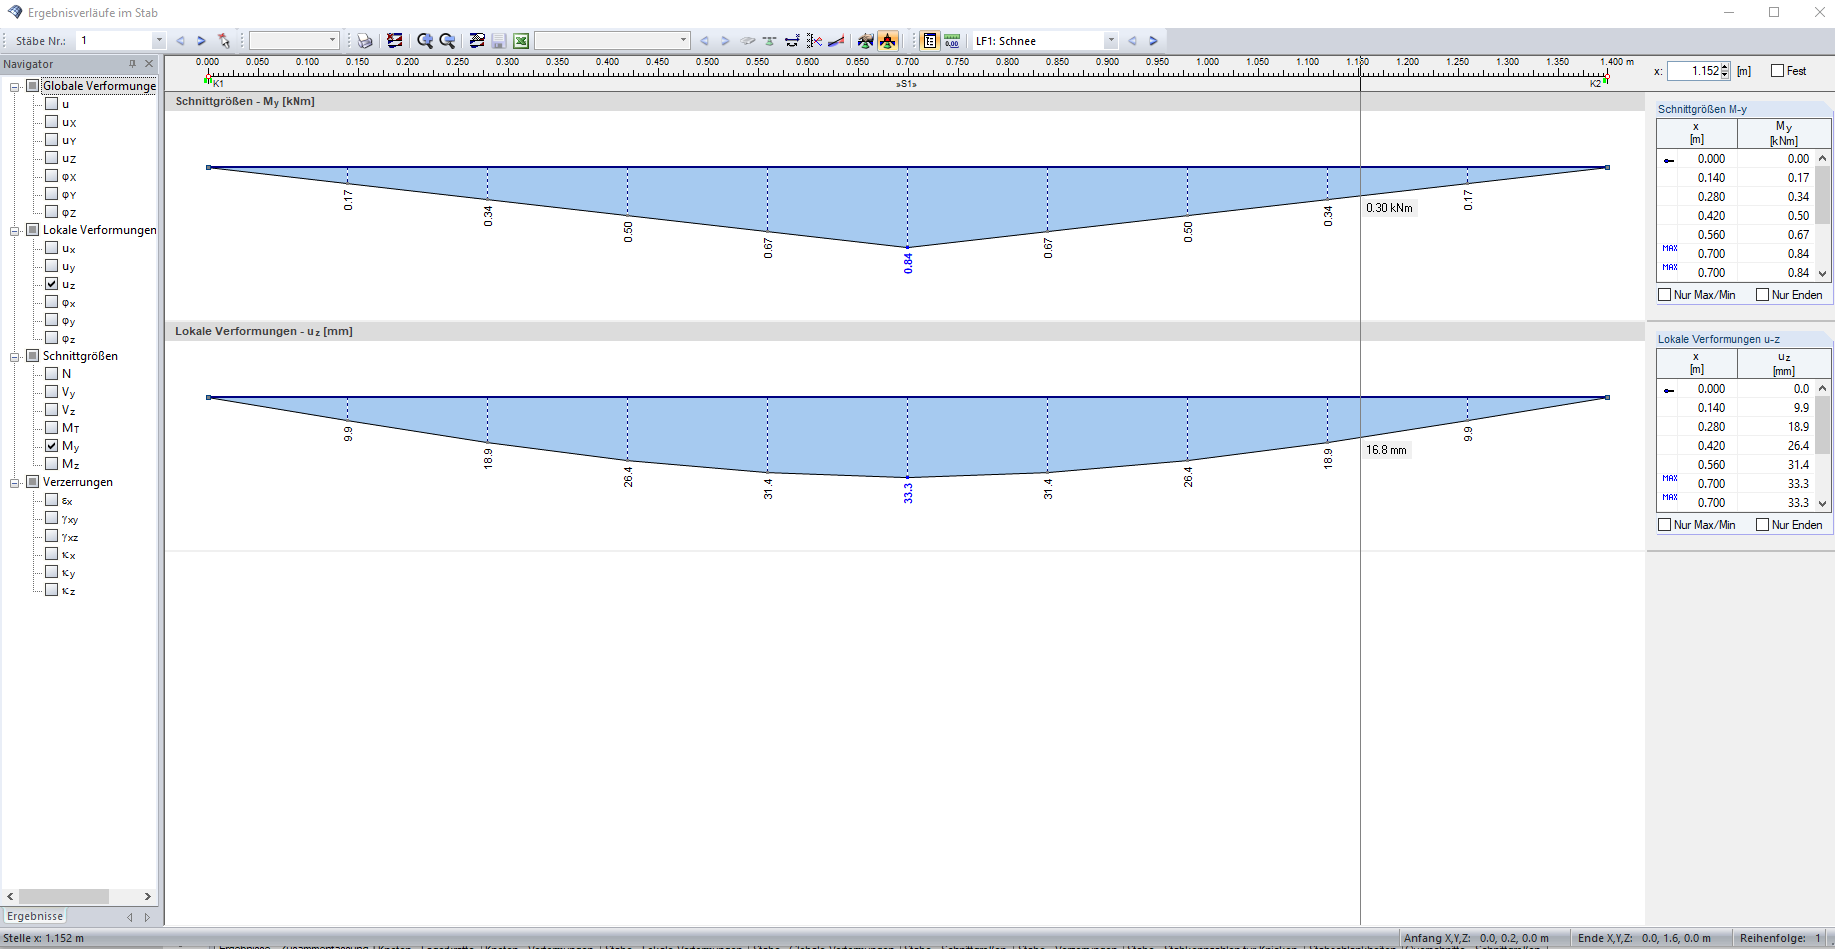Pin the Navigator panel

coord(132,64)
